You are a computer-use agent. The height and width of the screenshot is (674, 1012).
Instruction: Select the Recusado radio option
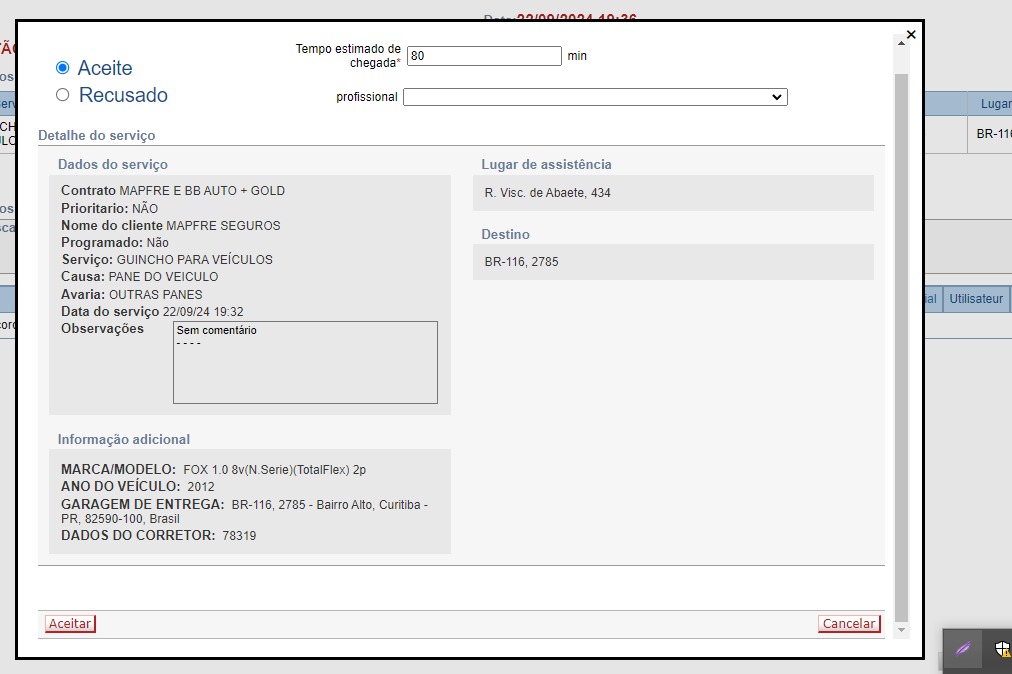(63, 95)
